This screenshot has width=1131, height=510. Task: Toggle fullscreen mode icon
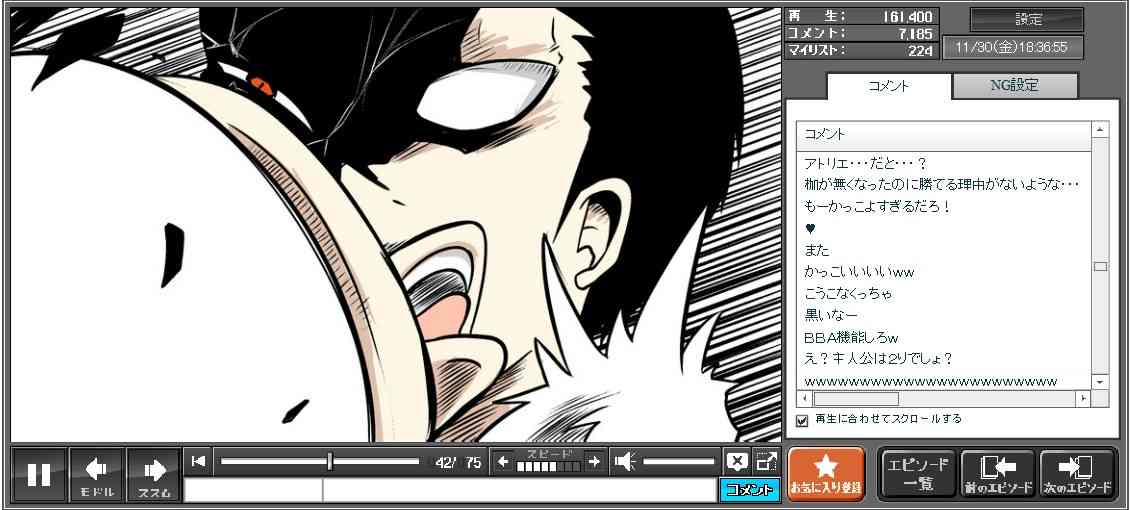[766, 461]
